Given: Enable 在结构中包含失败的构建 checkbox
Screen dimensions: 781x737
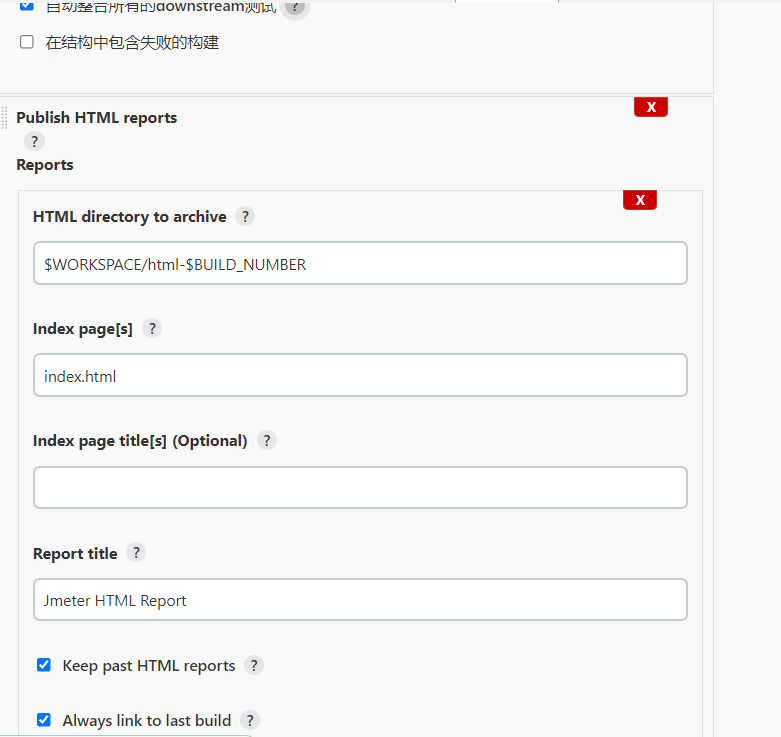Looking at the screenshot, I should point(27,43).
